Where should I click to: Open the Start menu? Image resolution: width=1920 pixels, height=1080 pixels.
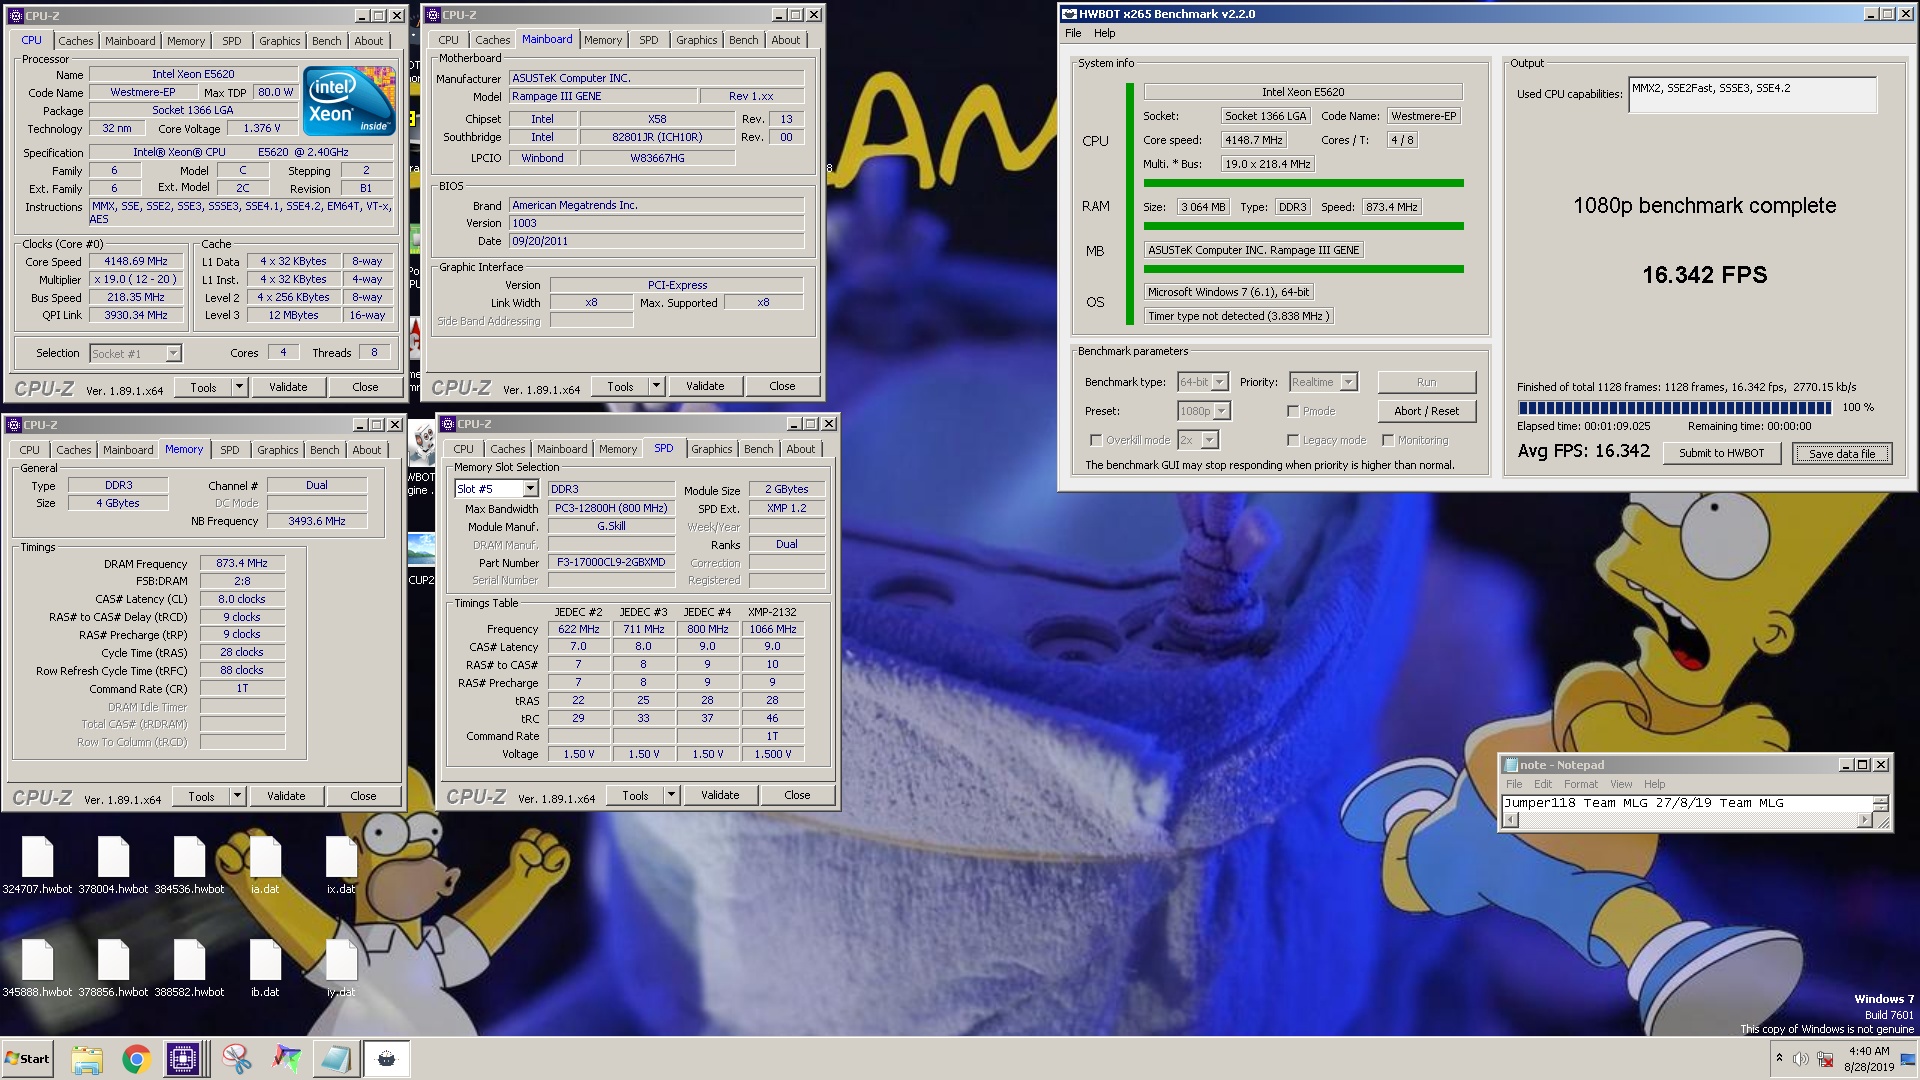tap(28, 1059)
